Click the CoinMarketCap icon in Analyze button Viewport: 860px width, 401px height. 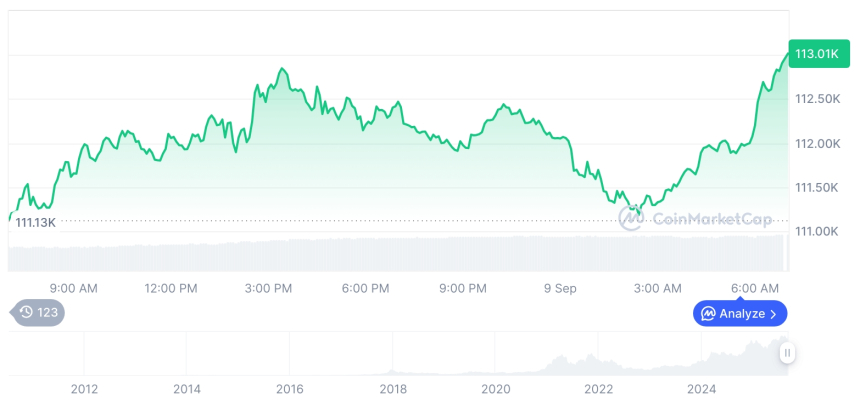click(708, 314)
